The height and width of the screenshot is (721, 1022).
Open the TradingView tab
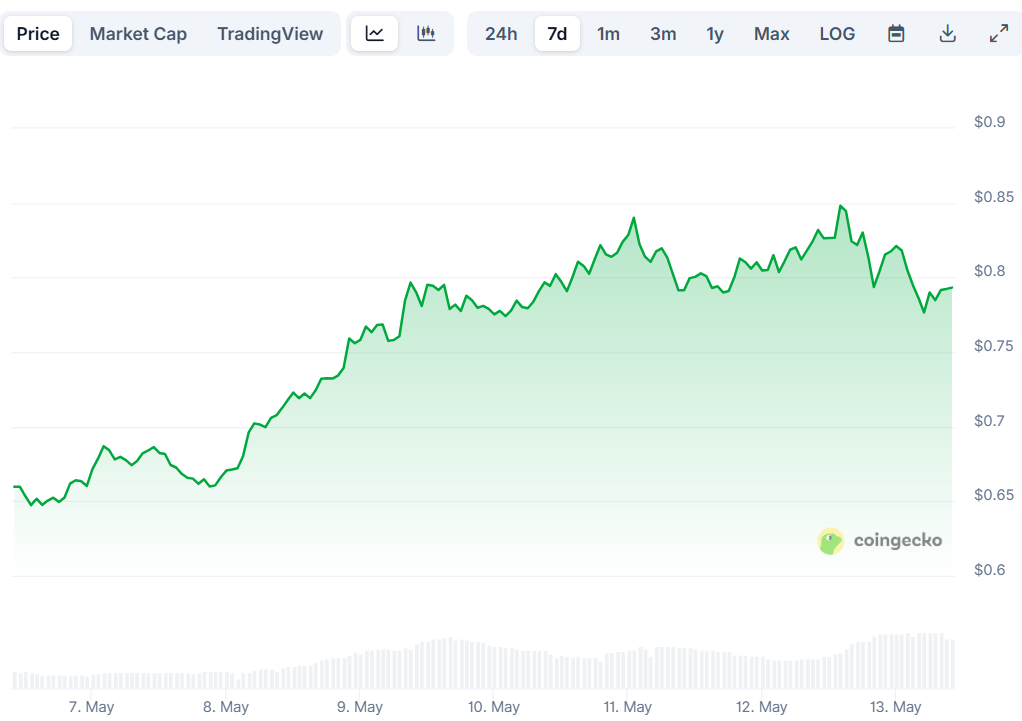click(270, 33)
